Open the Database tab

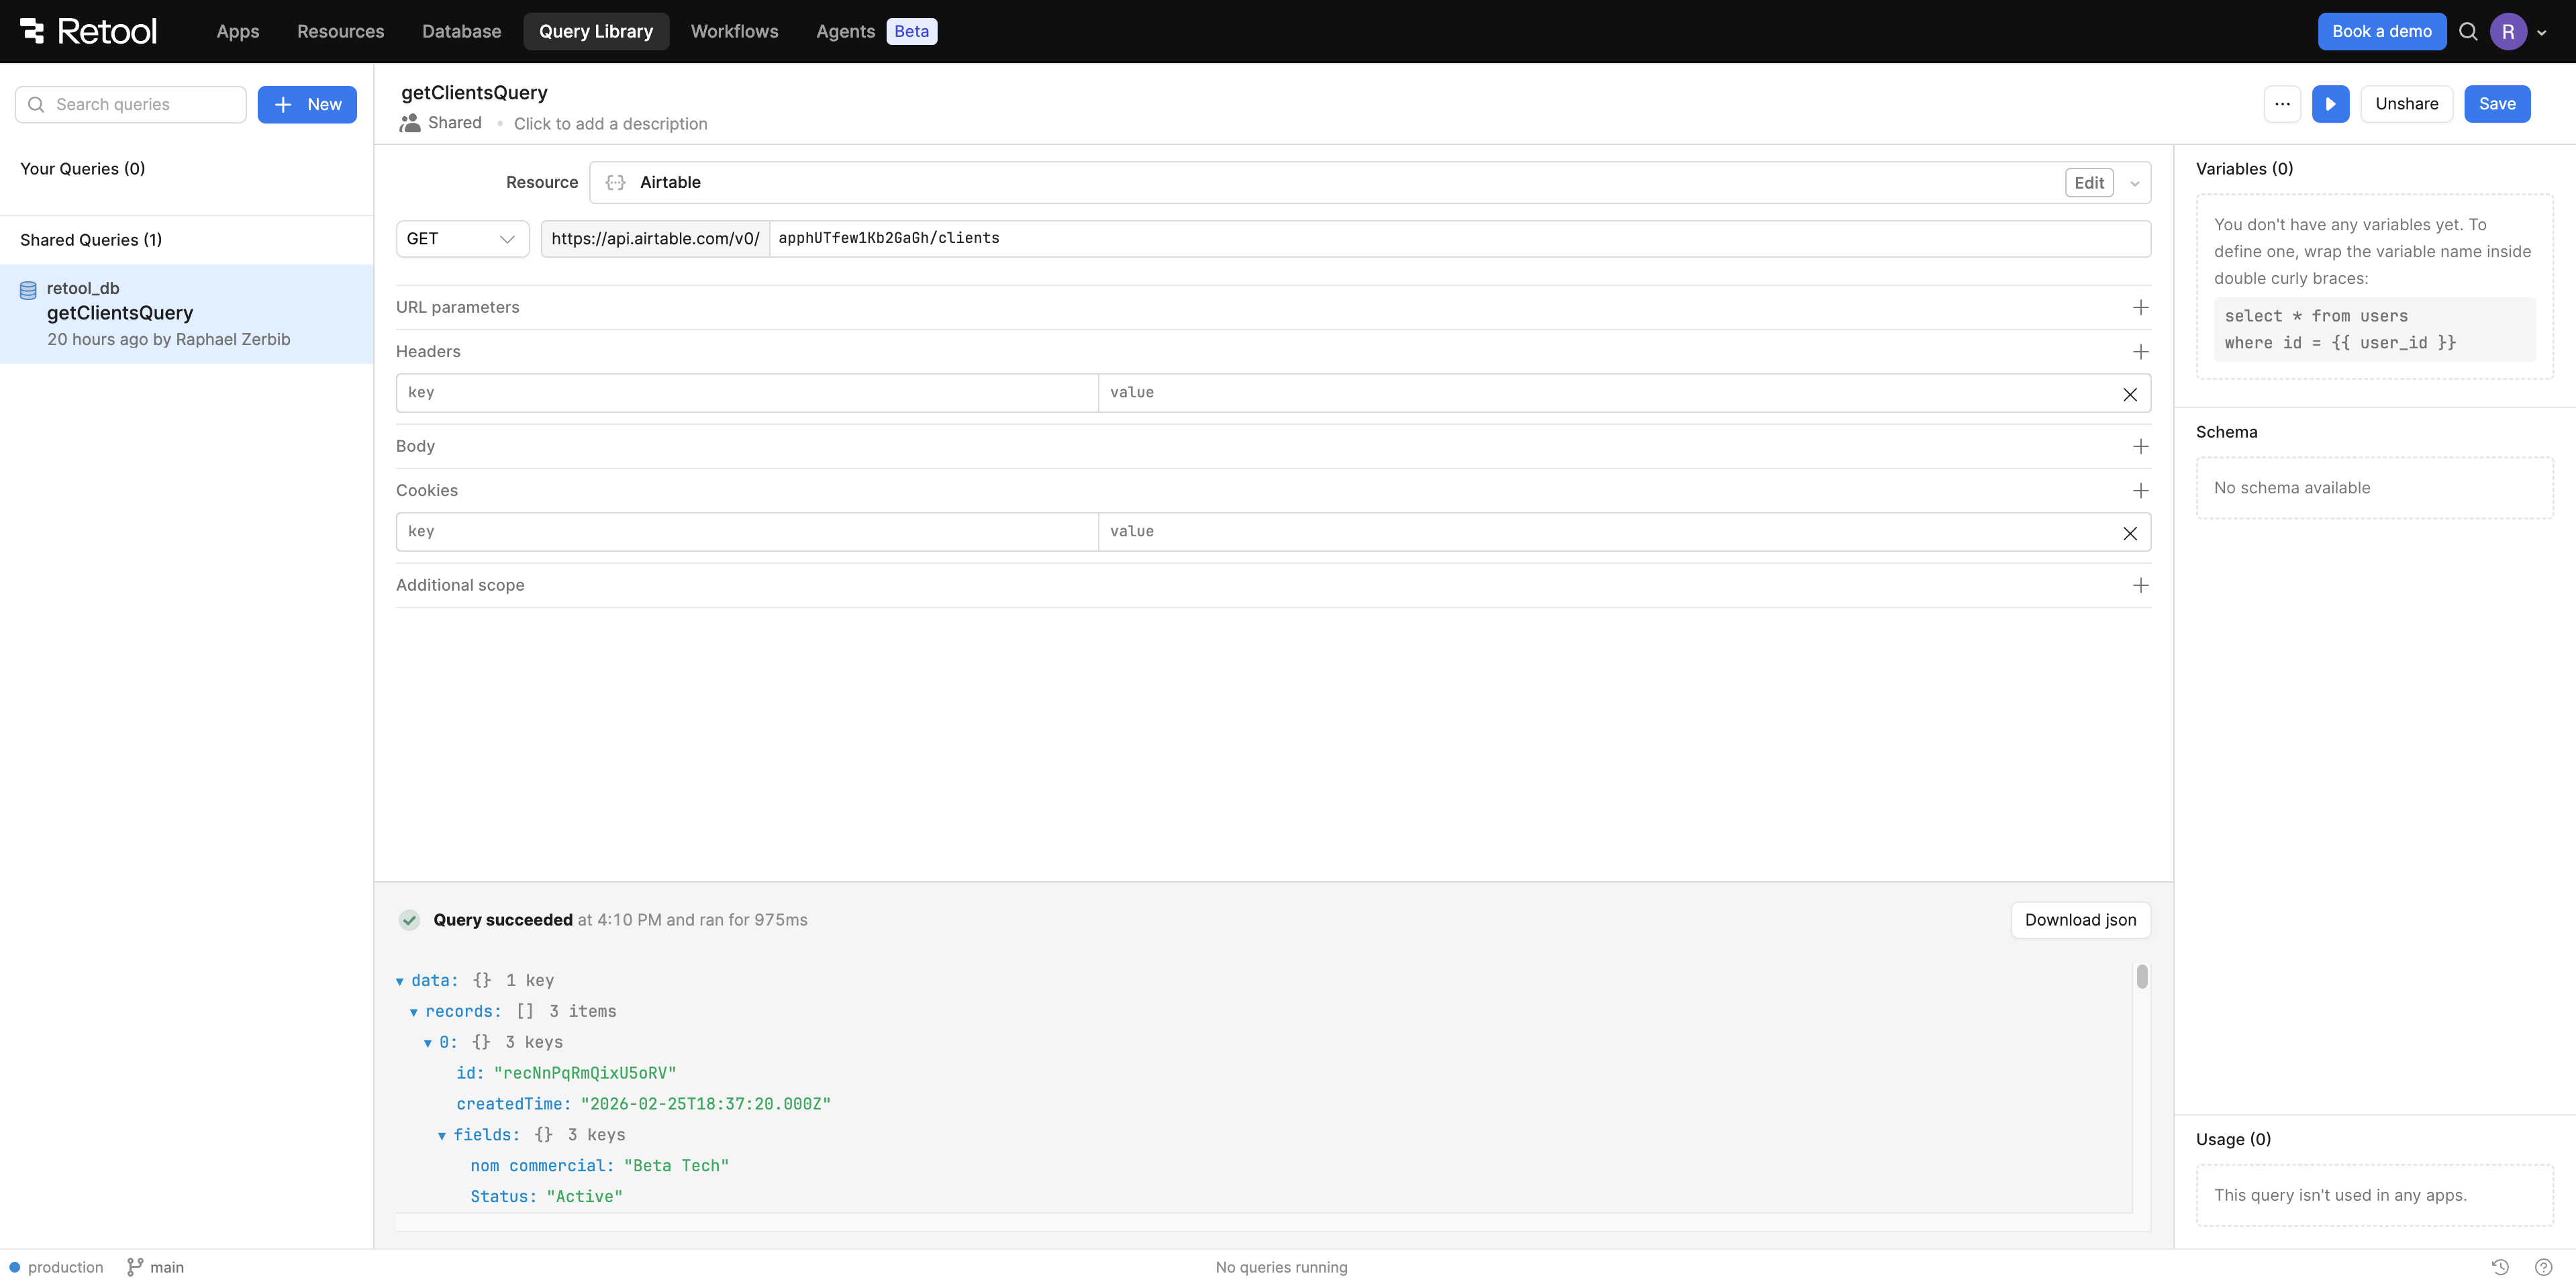461,31
